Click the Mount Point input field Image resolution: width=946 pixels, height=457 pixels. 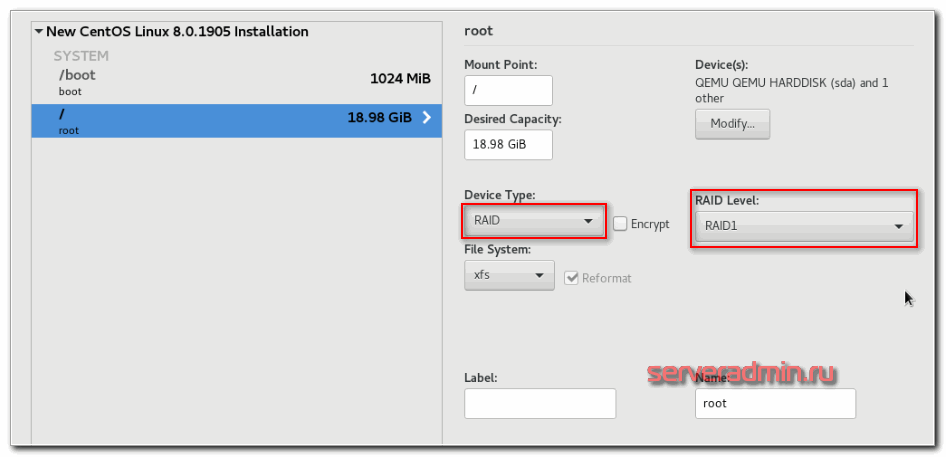click(508, 91)
